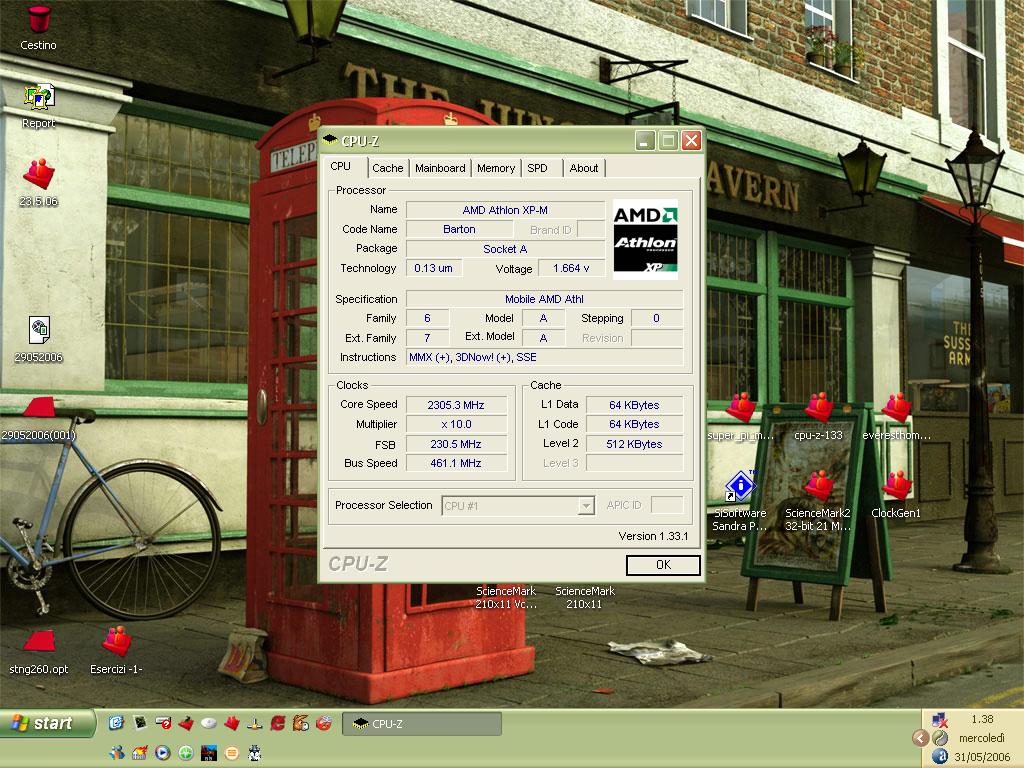The width and height of the screenshot is (1024, 768).
Task: Select the ClockGen1 desktop icon
Action: coord(896,495)
